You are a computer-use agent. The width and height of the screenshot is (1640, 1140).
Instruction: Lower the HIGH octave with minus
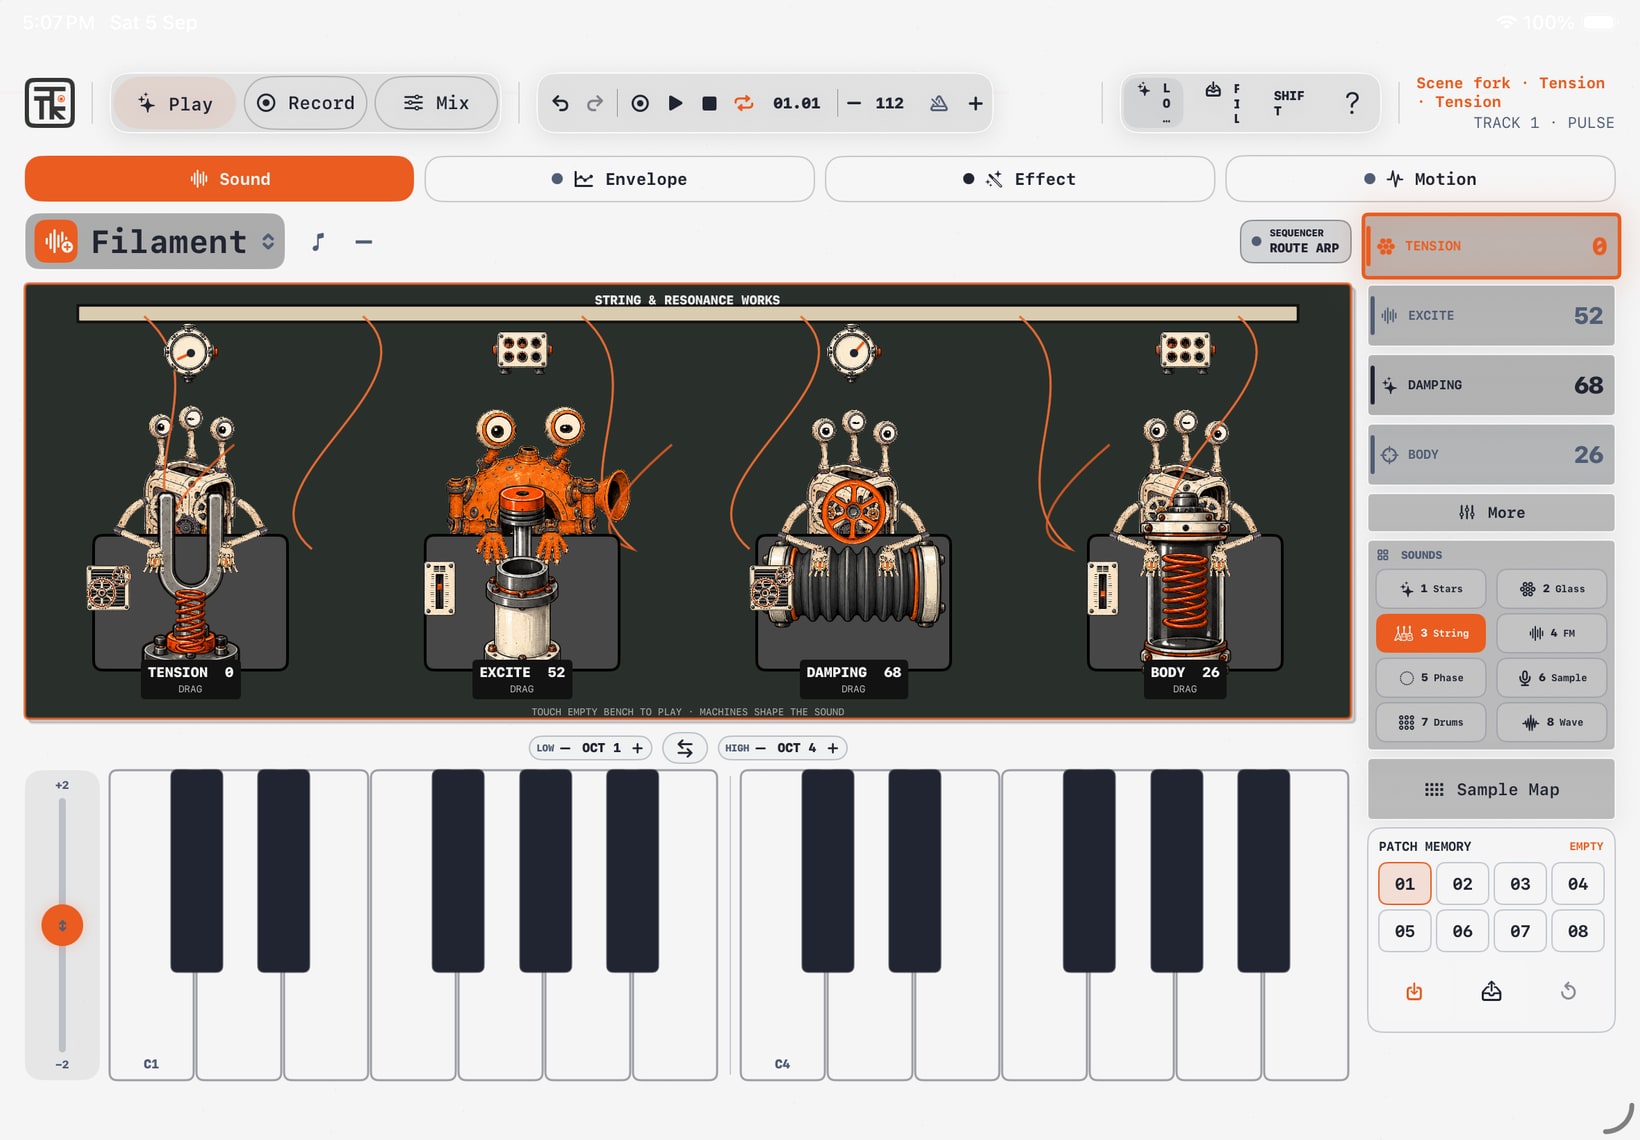point(761,748)
